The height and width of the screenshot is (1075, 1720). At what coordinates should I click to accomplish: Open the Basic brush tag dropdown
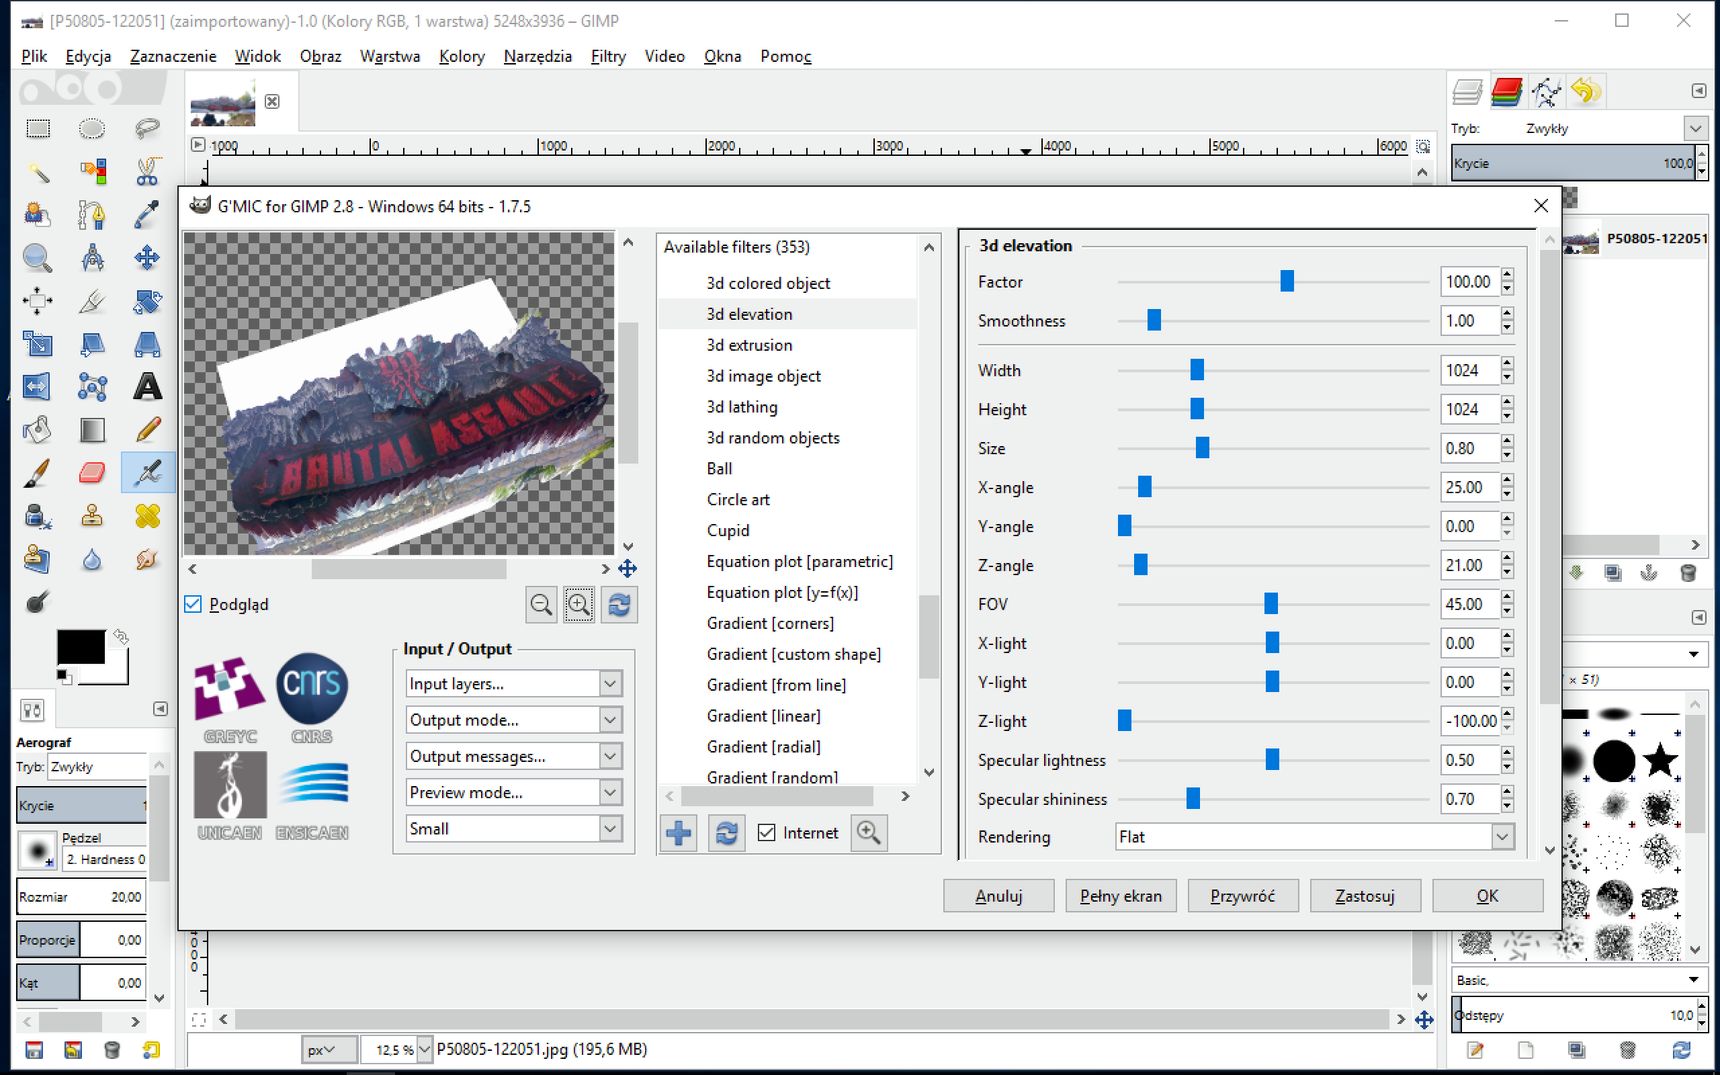[x=1578, y=980]
